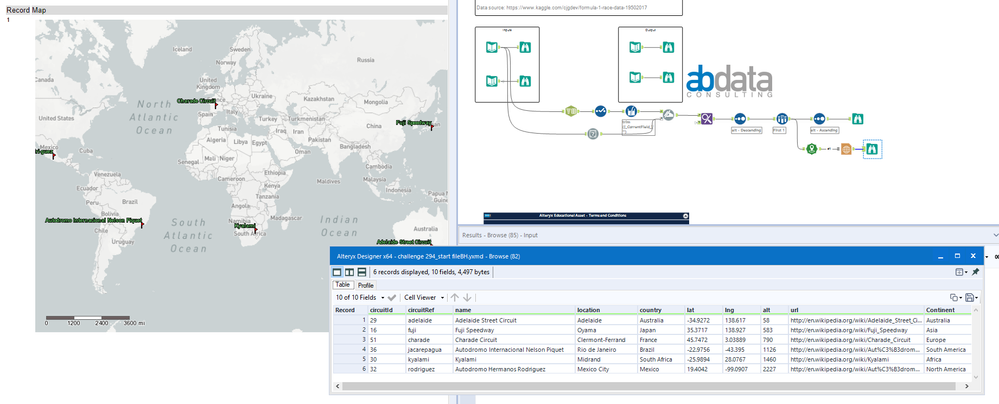Select the Fuji Speedway name cell
999x404 pixels.
tap(514, 330)
